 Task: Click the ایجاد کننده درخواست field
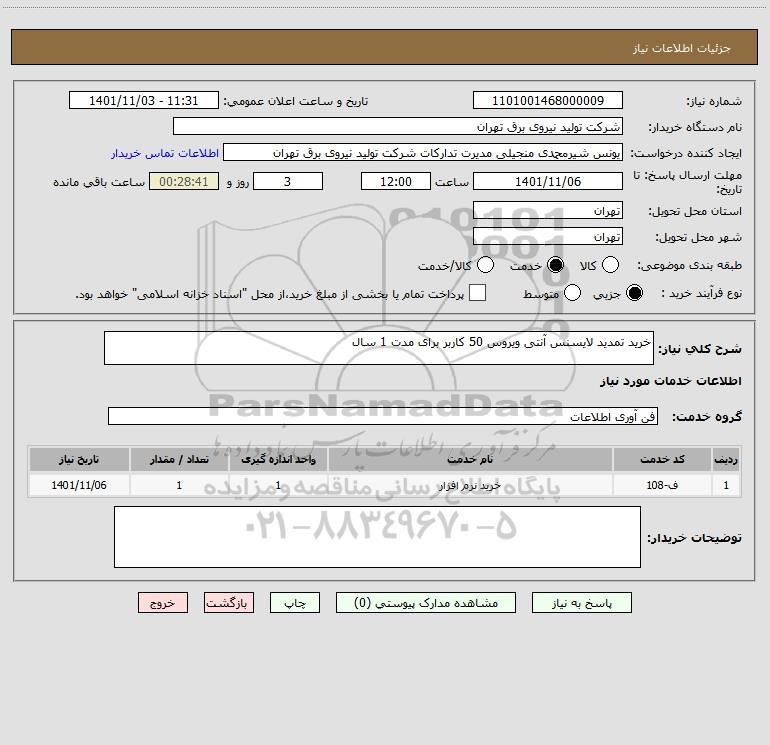click(423, 153)
